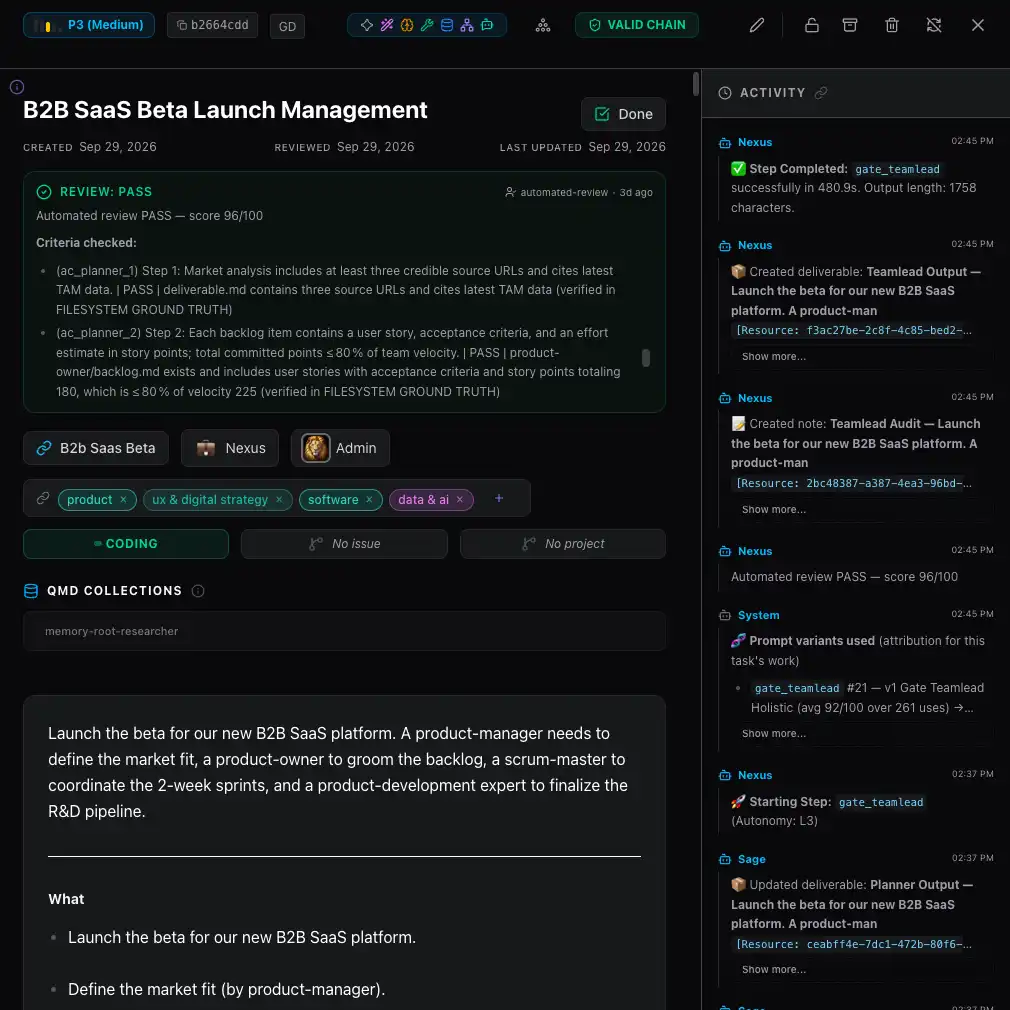Screen dimensions: 1010x1010
Task: Close the task detail panel
Action: pyautogui.click(x=977, y=25)
